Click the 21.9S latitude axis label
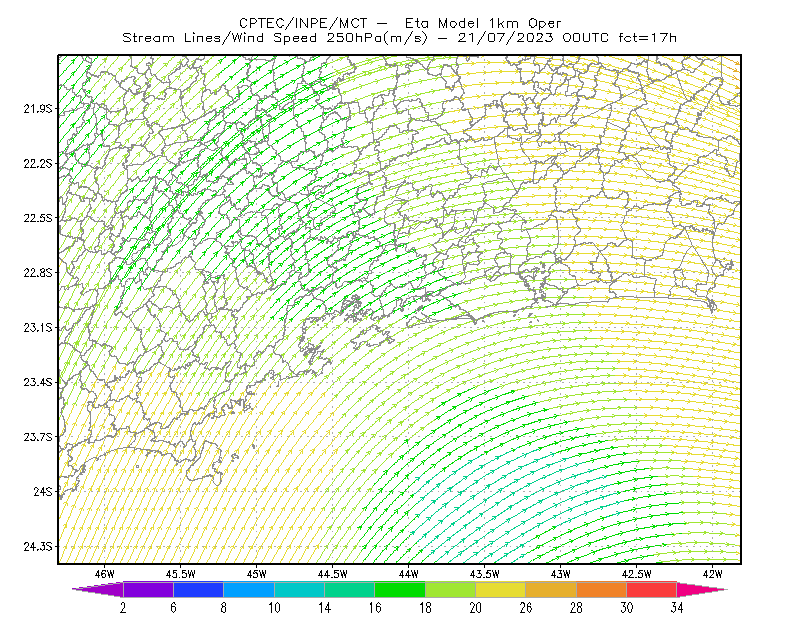The height and width of the screenshot is (618, 800). coord(38,108)
